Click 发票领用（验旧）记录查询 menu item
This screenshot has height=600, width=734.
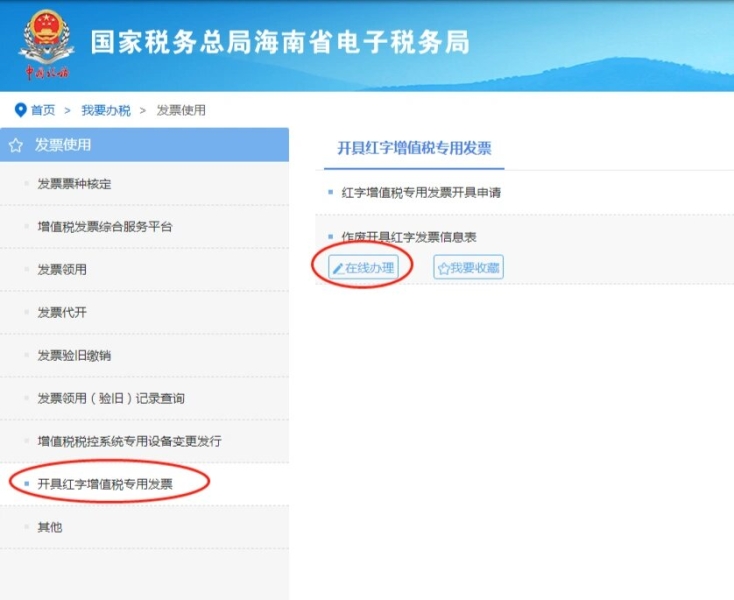[x=110, y=399]
